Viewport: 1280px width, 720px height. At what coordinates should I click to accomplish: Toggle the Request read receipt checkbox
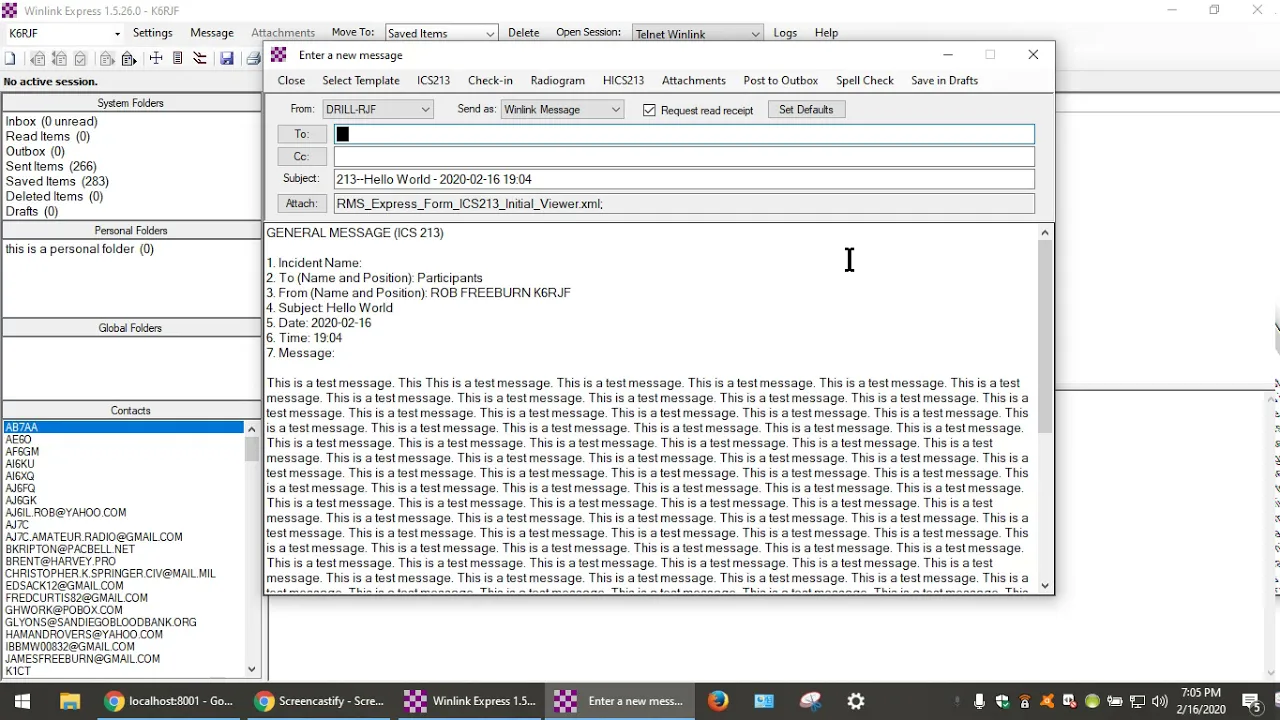pos(649,110)
